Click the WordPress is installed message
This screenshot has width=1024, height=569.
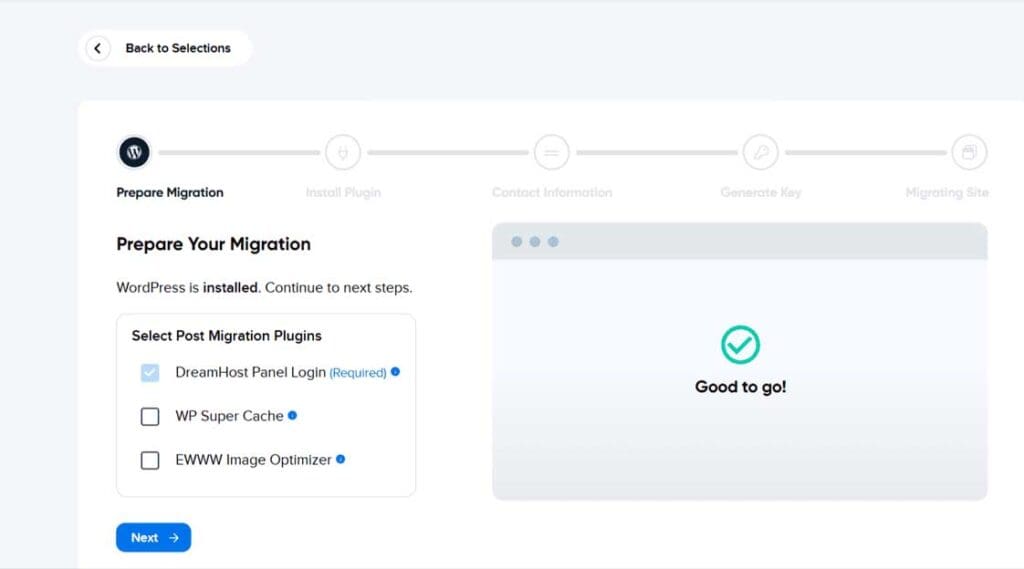[x=264, y=288]
